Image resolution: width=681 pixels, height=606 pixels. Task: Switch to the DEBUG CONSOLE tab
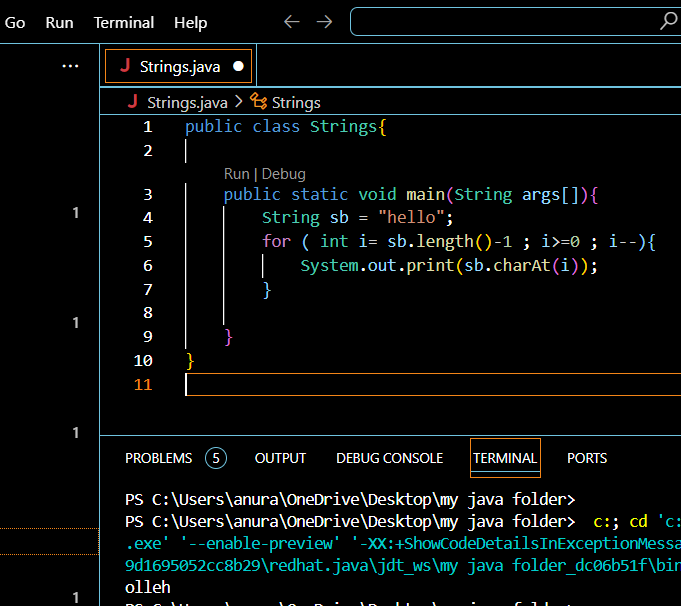[x=390, y=458]
